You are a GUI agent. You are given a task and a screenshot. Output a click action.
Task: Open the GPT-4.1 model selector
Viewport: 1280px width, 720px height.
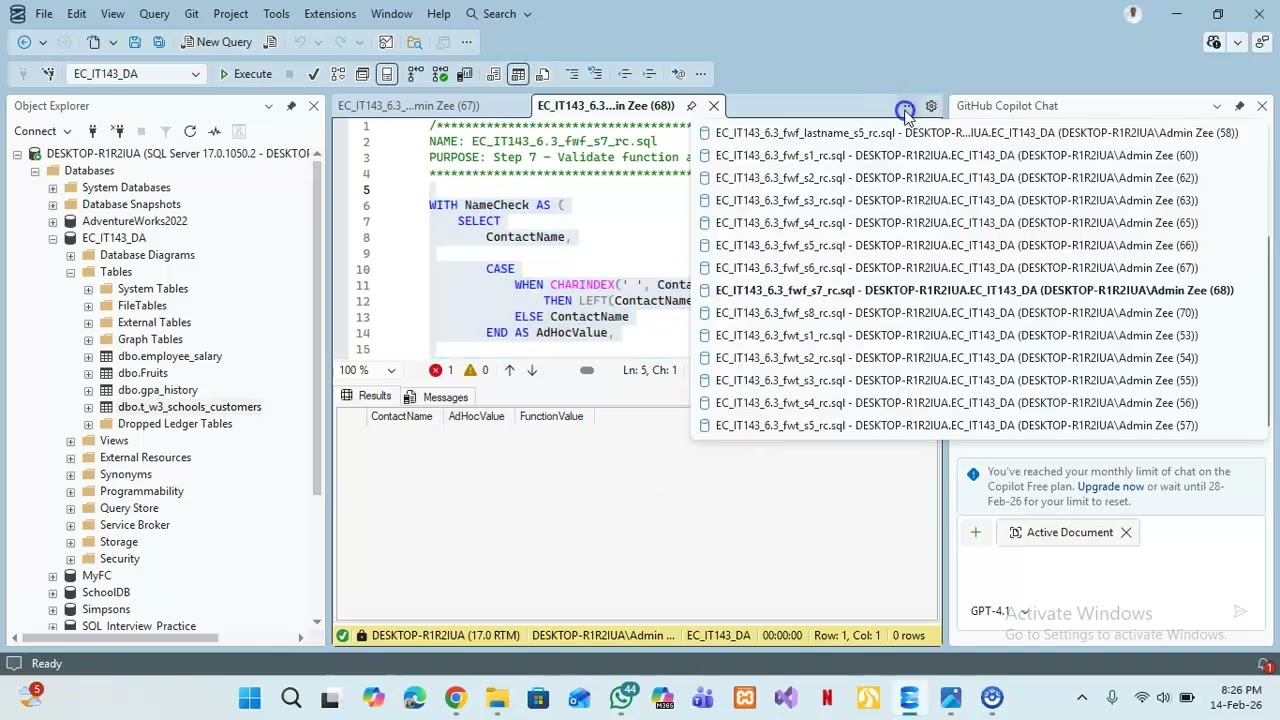pyautogui.click(x=999, y=611)
